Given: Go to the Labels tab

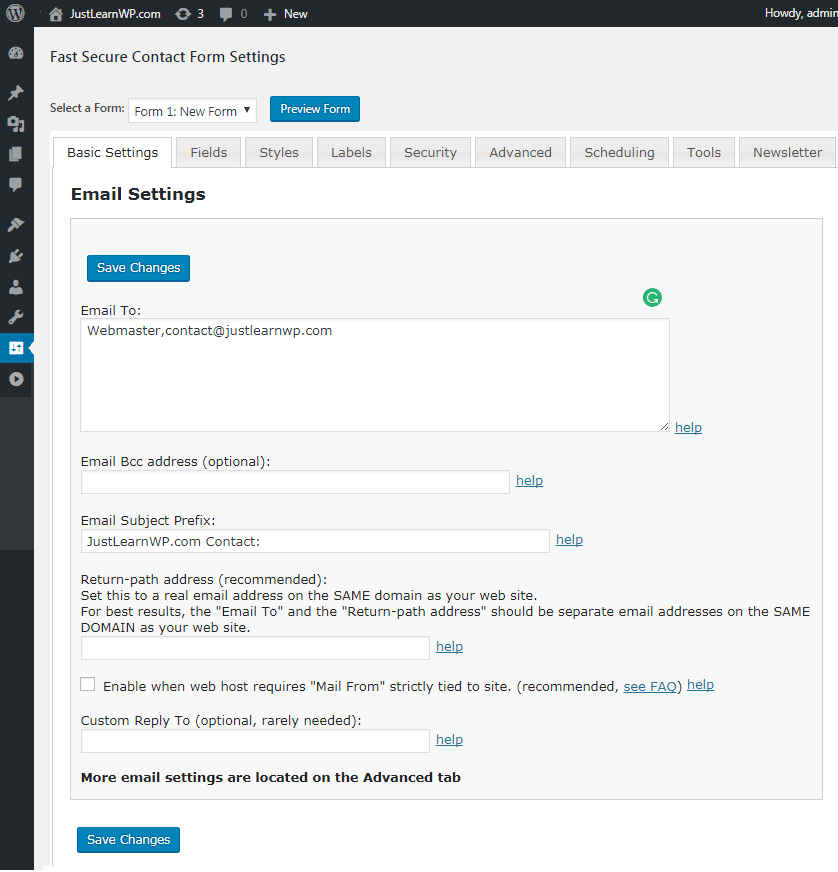Looking at the screenshot, I should [351, 152].
